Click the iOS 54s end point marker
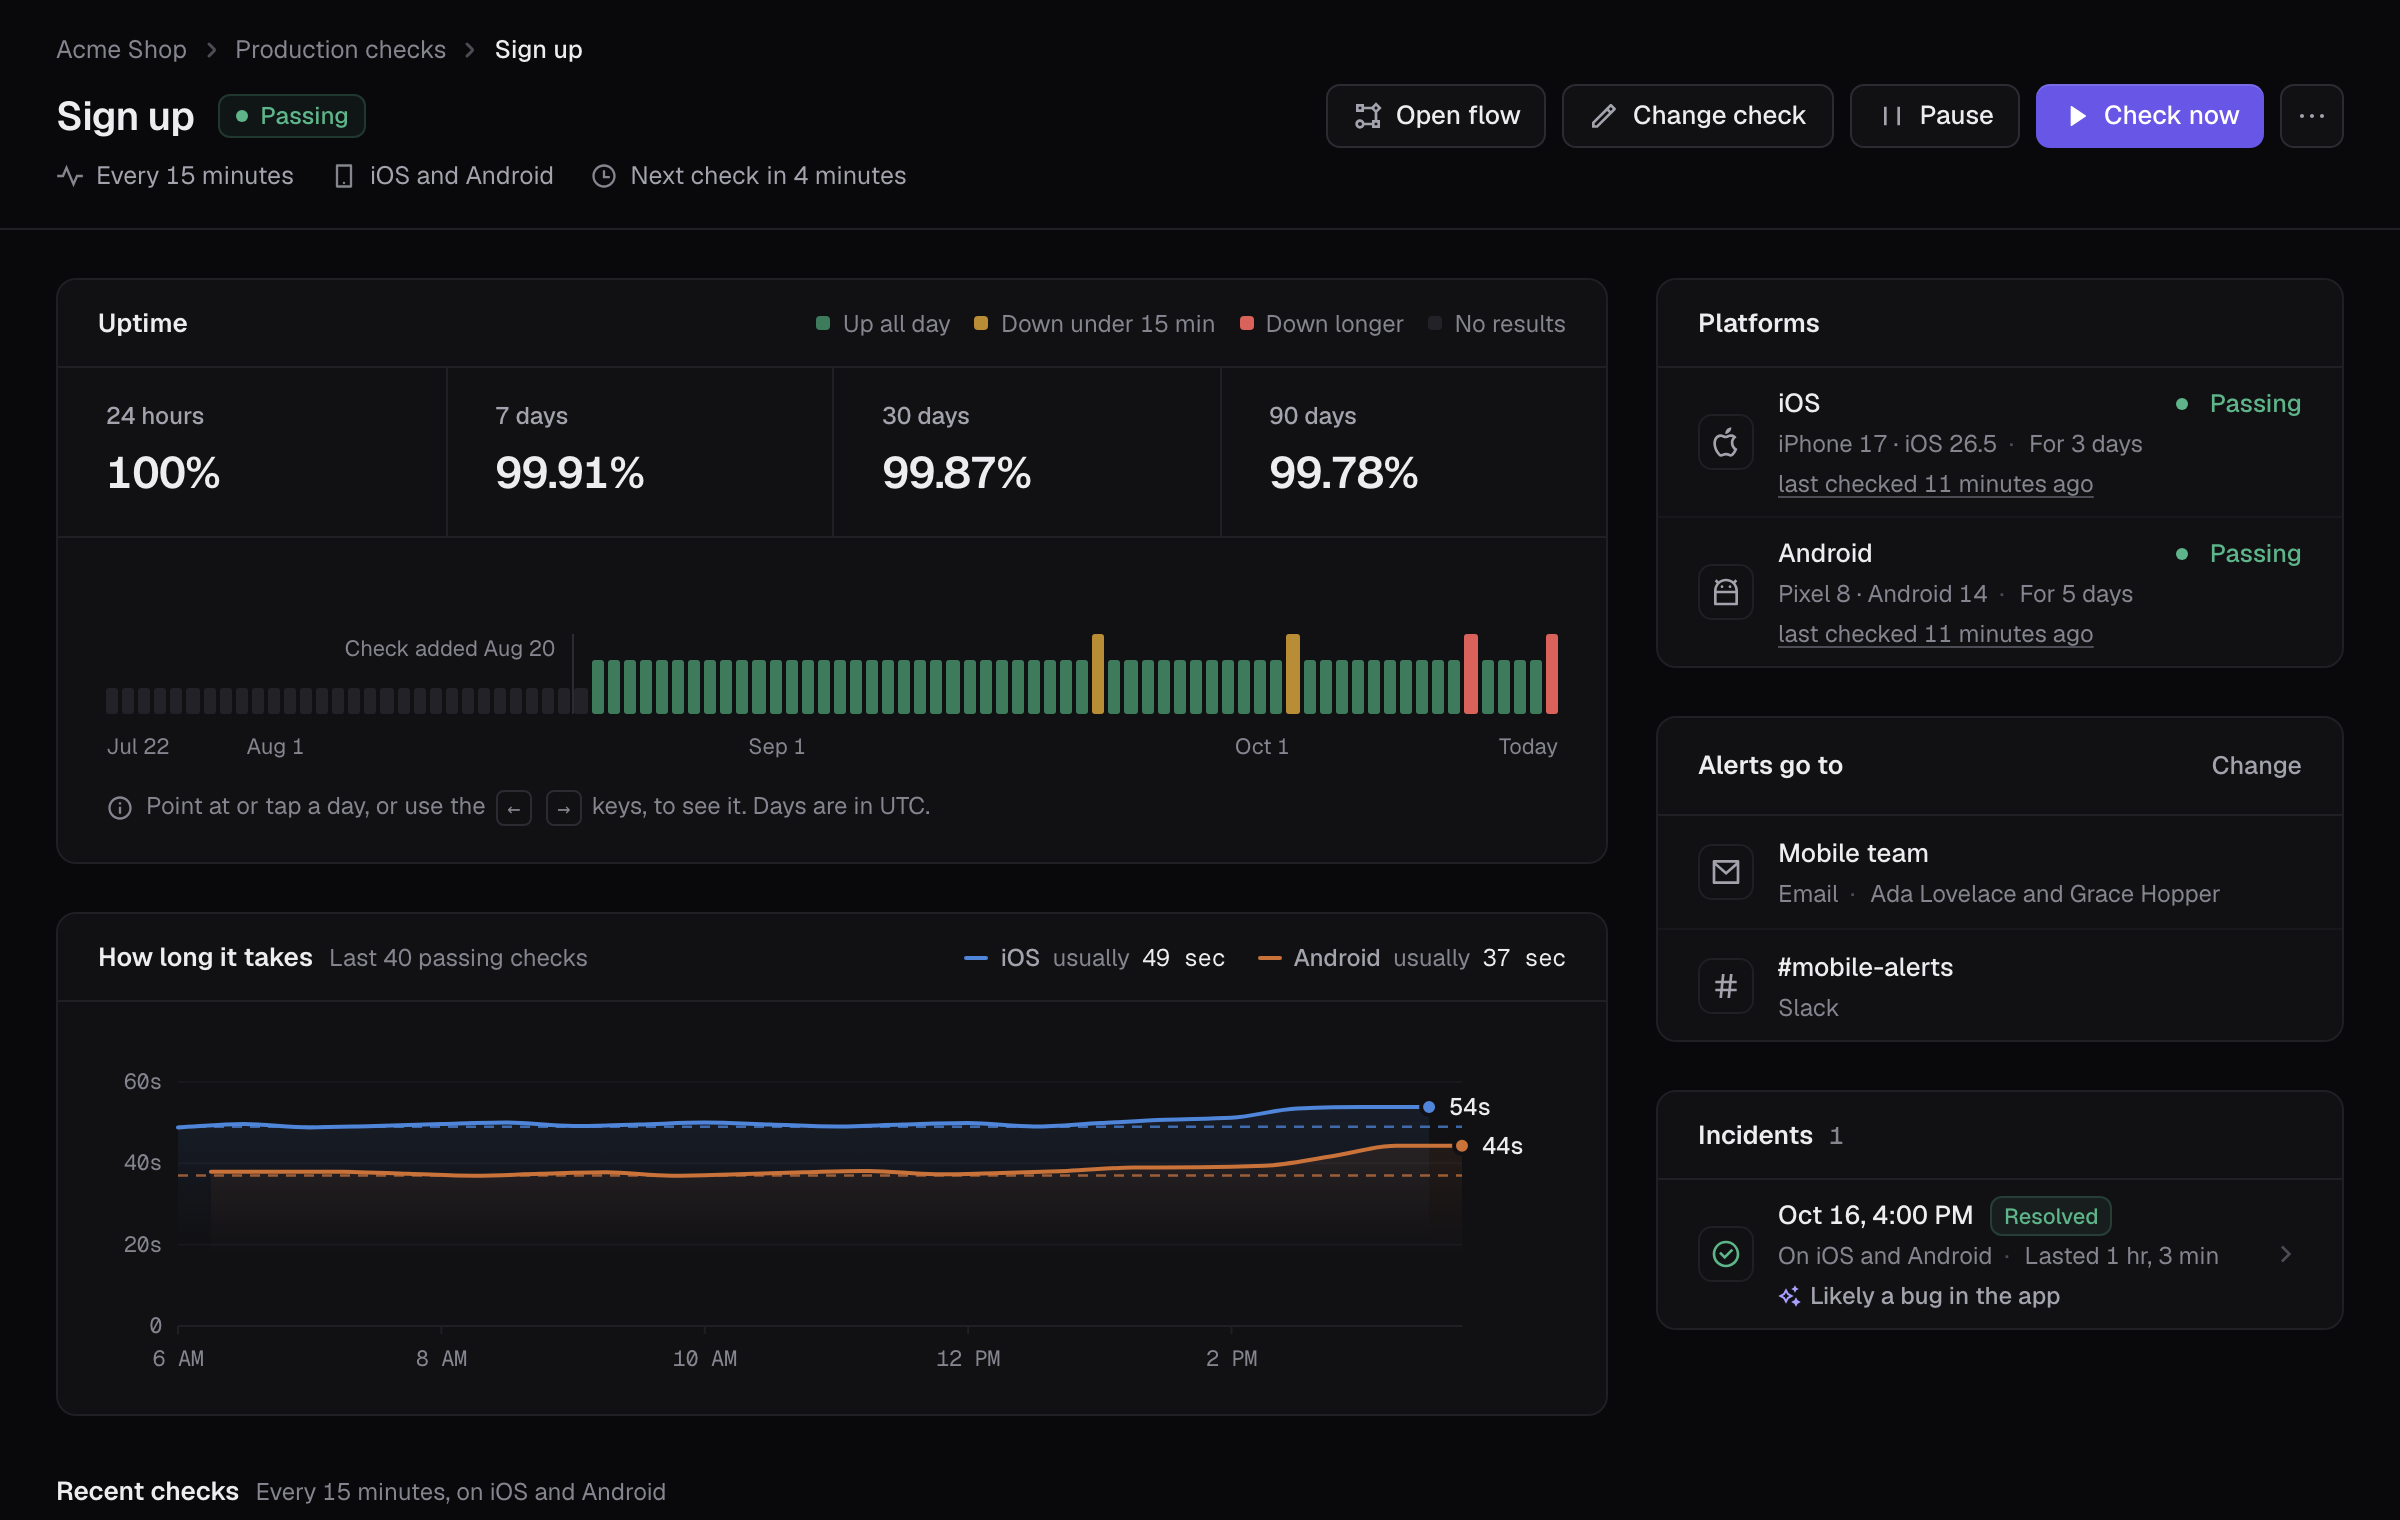The width and height of the screenshot is (2400, 1520). (x=1428, y=1107)
